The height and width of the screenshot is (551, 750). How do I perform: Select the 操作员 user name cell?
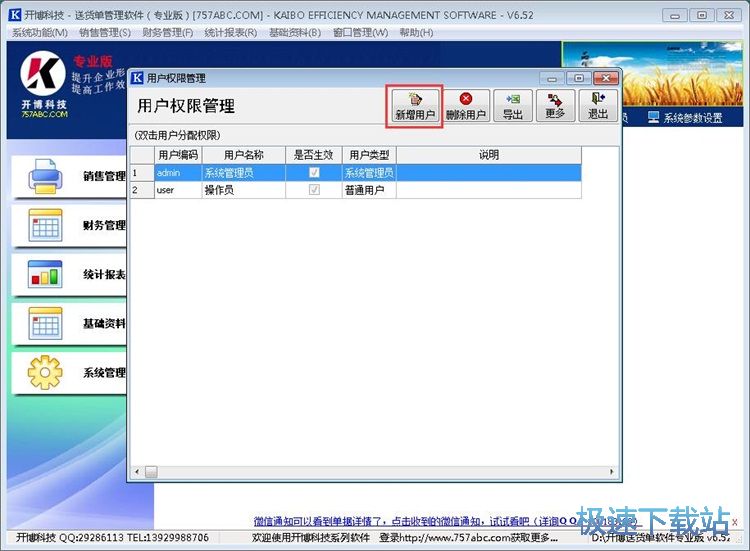click(x=243, y=190)
